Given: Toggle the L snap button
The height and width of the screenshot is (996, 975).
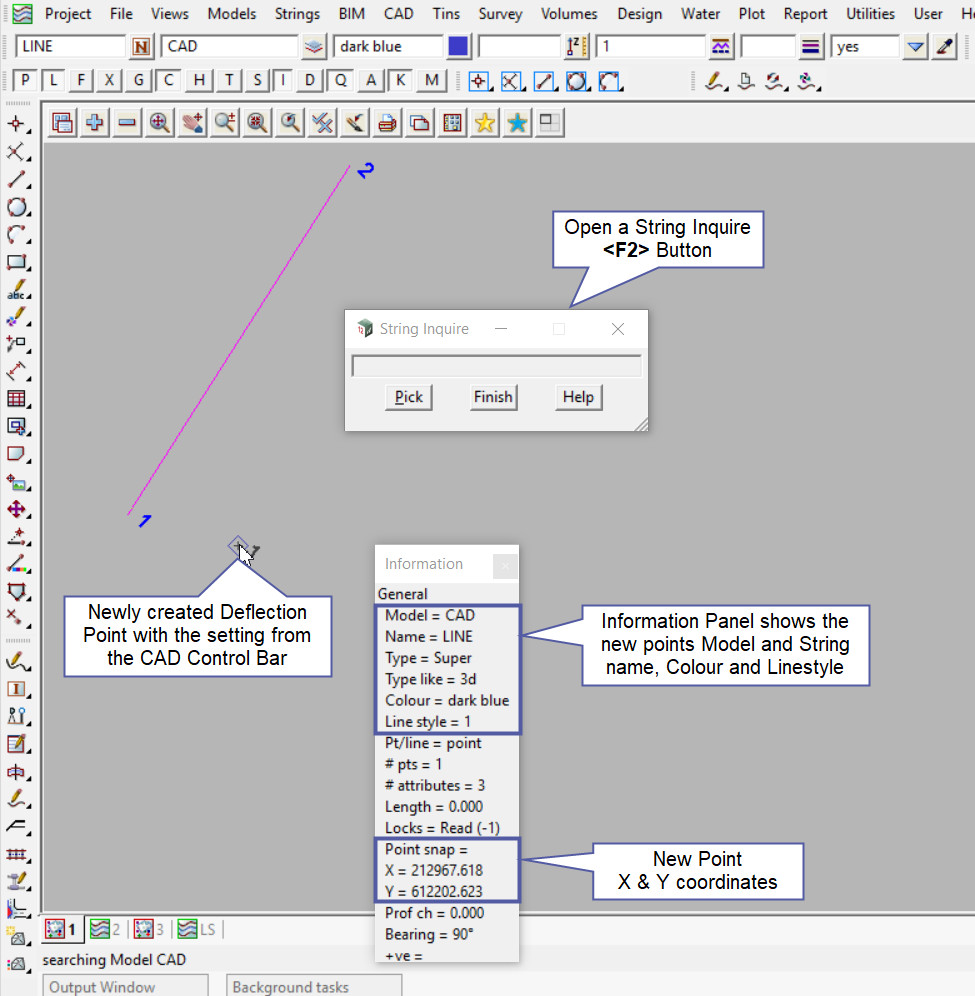Looking at the screenshot, I should pos(54,81).
